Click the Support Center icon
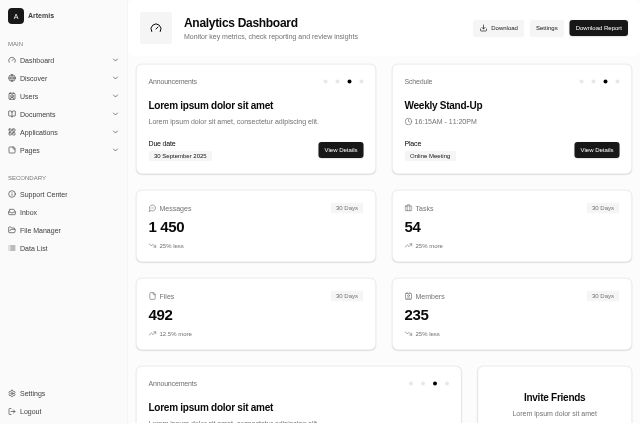The image size is (640, 424). coord(12,194)
